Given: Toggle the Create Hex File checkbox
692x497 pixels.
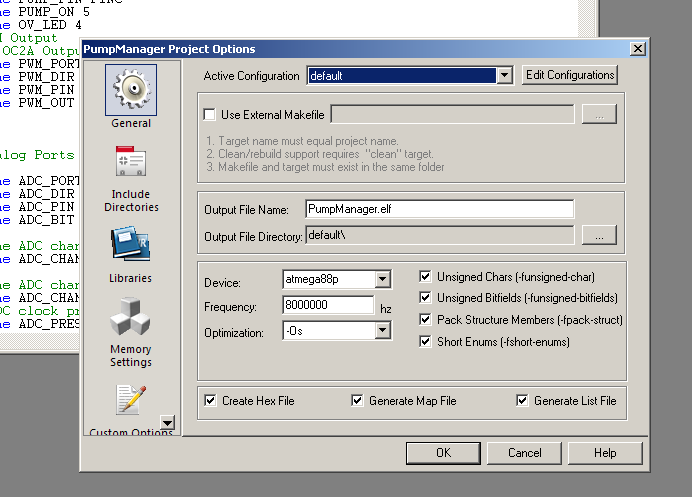Looking at the screenshot, I should pyautogui.click(x=210, y=400).
